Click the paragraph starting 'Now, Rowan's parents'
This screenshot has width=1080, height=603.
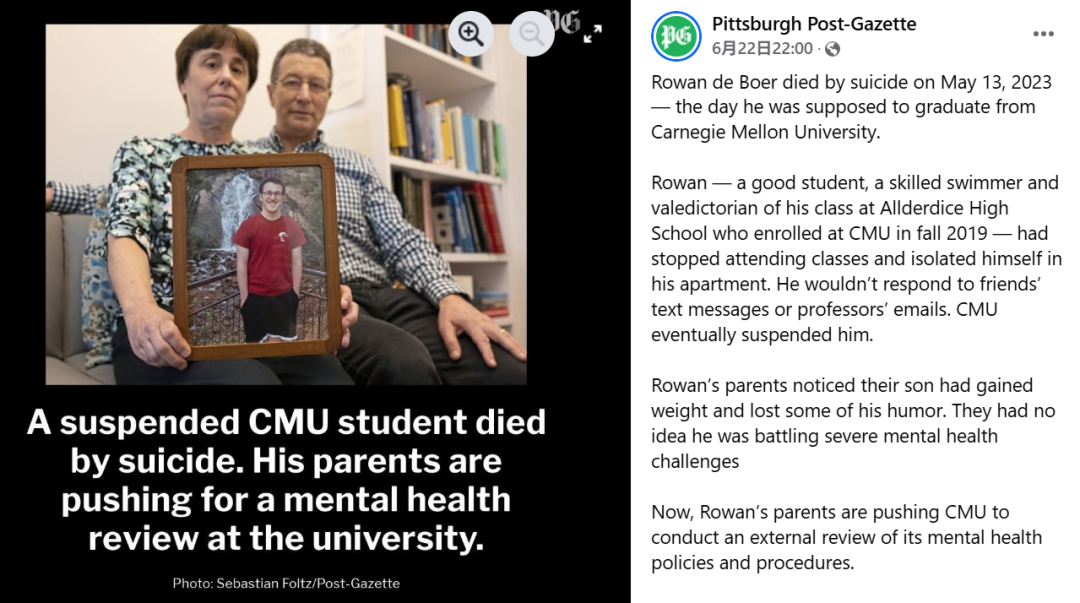[847, 538]
